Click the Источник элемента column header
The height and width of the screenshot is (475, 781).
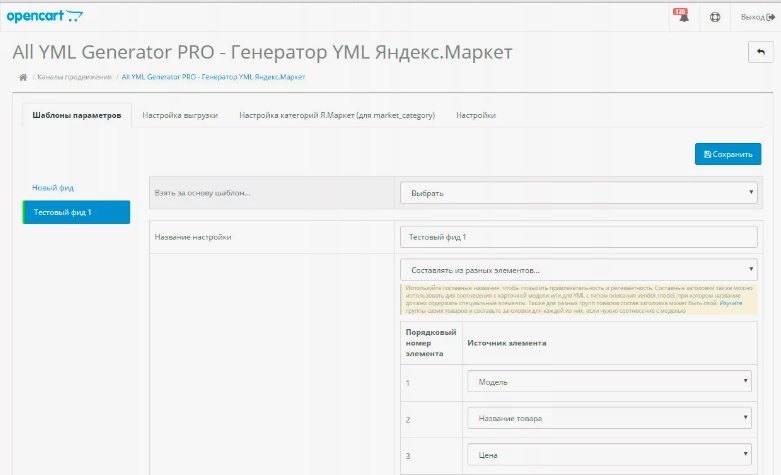pyautogui.click(x=507, y=343)
